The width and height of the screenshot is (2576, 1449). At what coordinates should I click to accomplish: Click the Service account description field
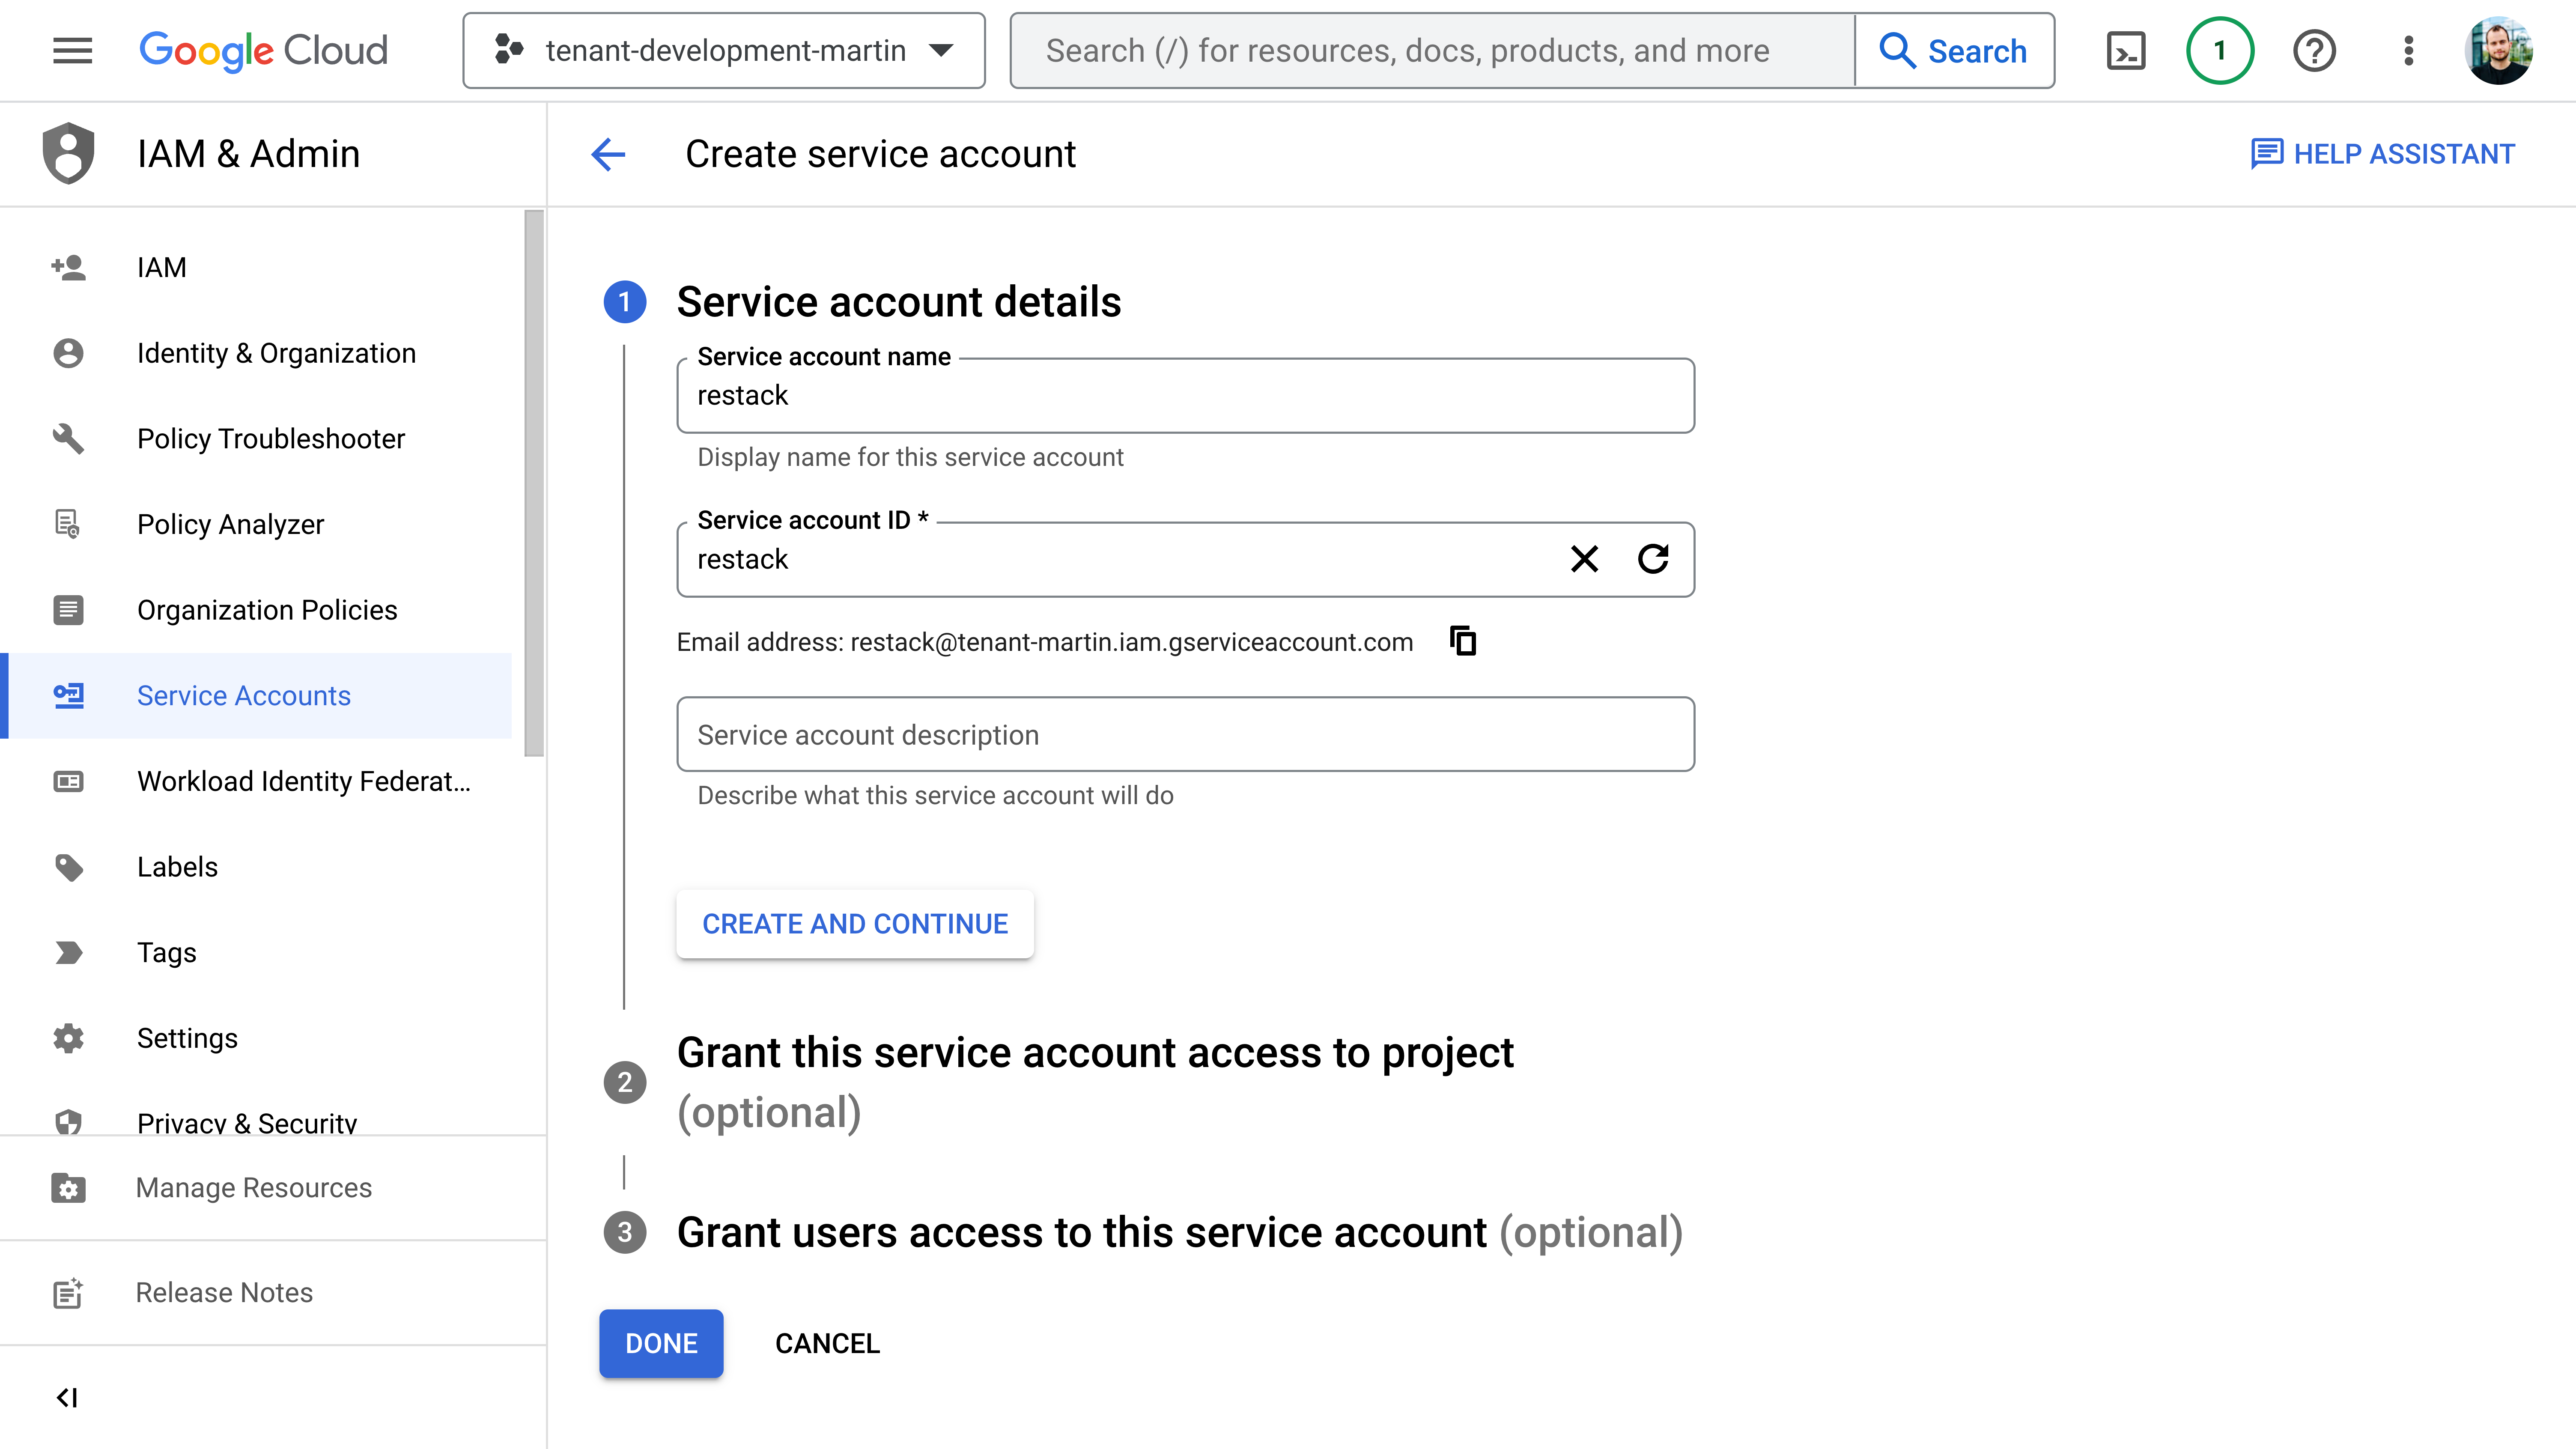pyautogui.click(x=1185, y=734)
